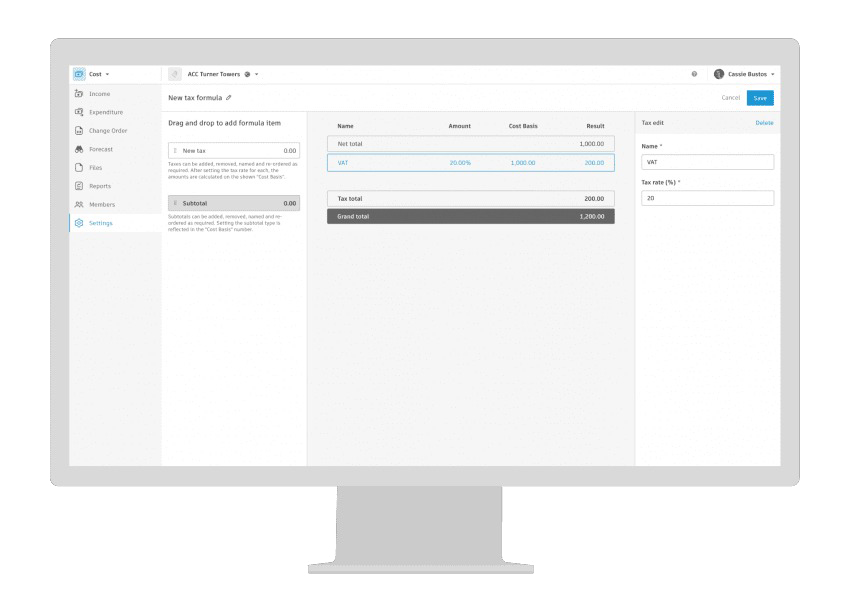855x600 pixels.
Task: Click the Expenditure sidebar icon
Action: point(79,112)
